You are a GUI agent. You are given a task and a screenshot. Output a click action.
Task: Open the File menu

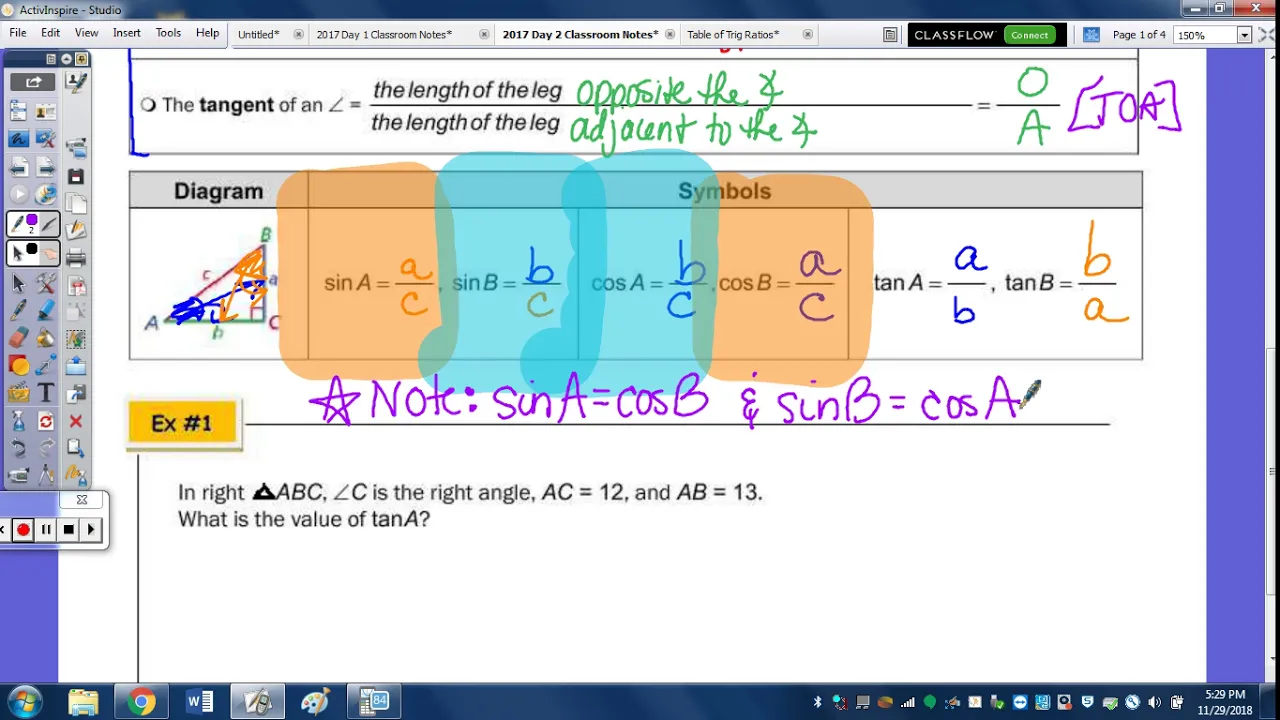coord(18,33)
